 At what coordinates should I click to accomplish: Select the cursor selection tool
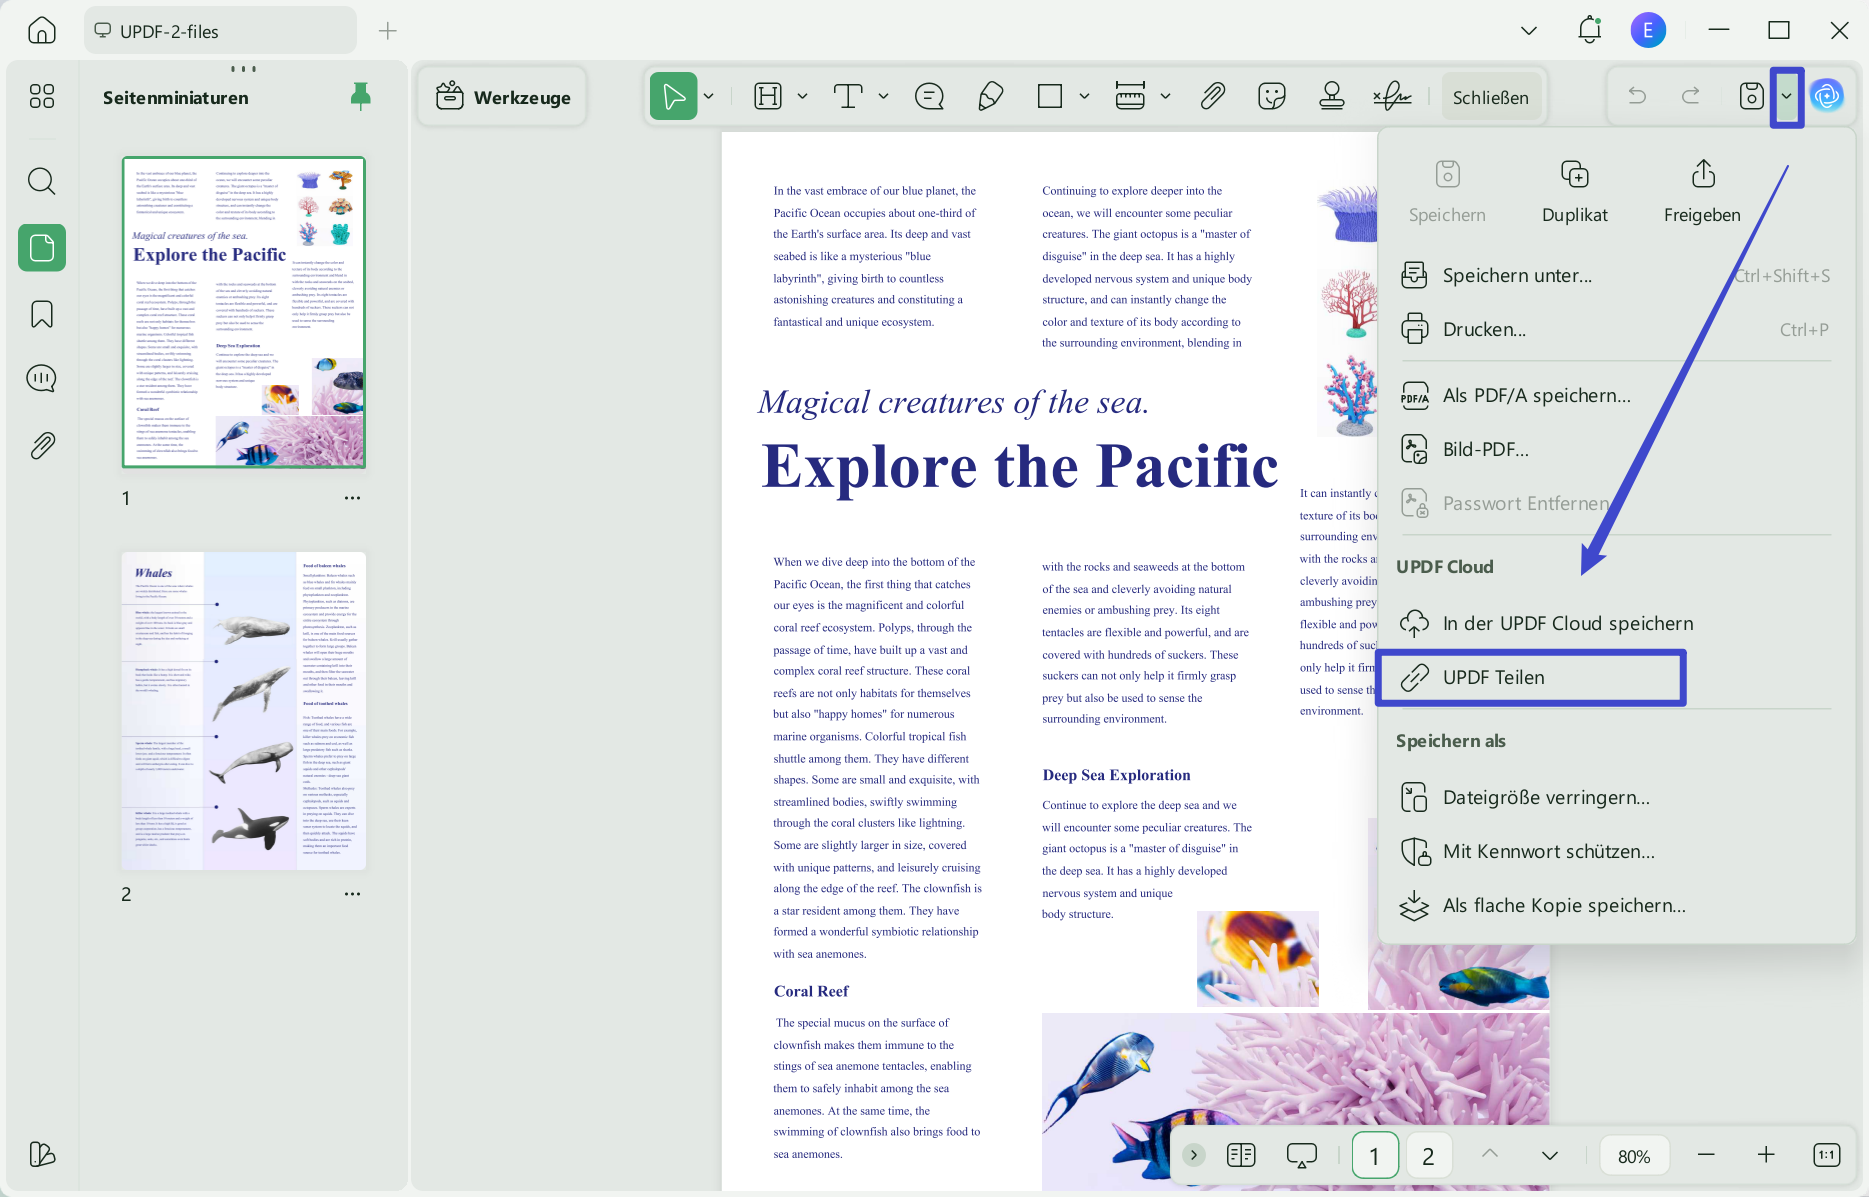(x=674, y=96)
